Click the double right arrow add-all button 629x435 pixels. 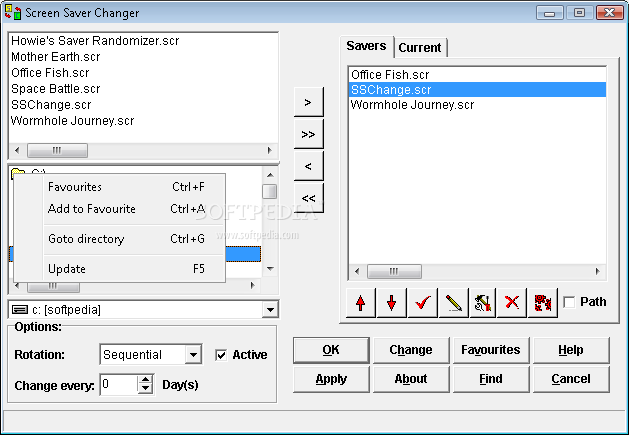click(x=308, y=134)
